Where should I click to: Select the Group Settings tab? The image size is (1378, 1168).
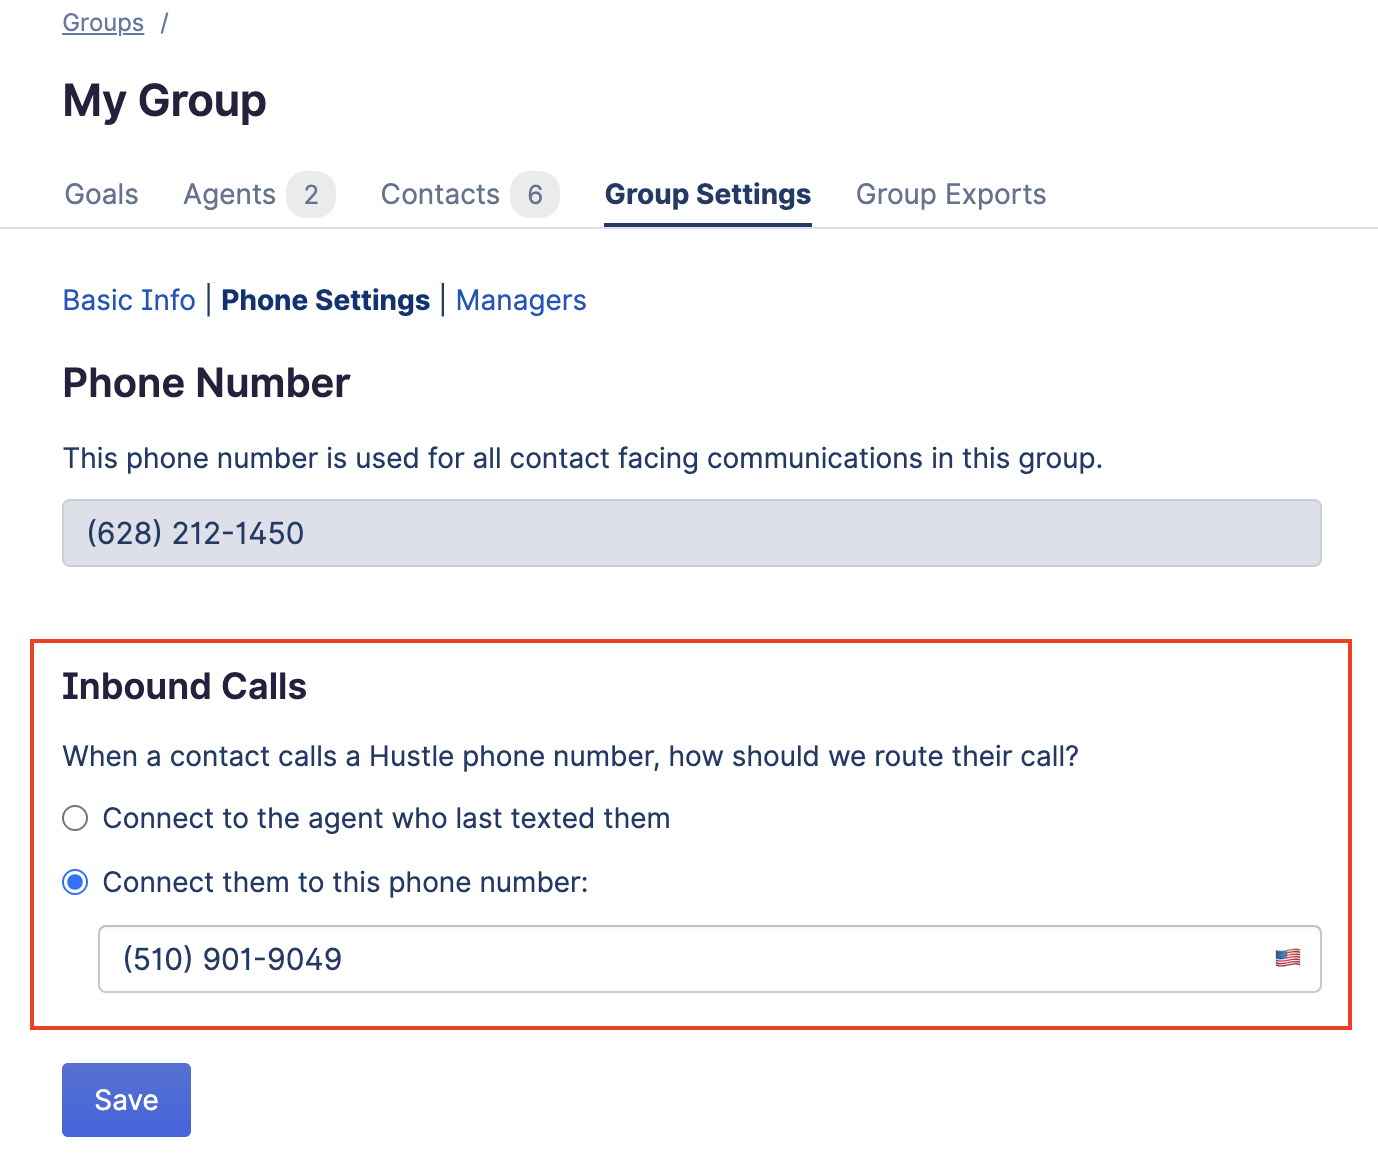coord(708,194)
